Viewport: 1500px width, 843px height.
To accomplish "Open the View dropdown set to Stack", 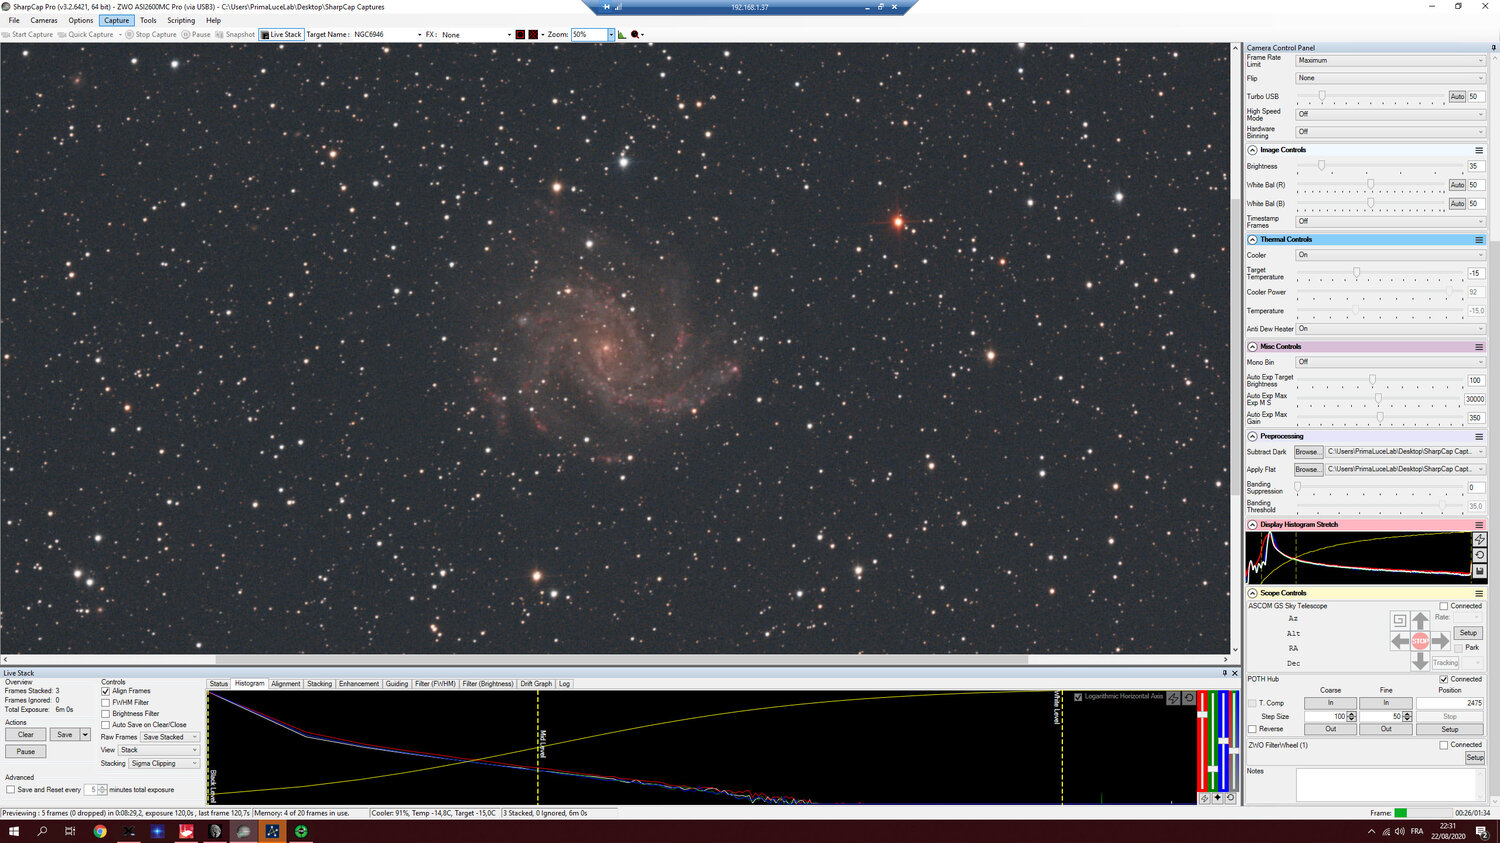I will pos(159,750).
